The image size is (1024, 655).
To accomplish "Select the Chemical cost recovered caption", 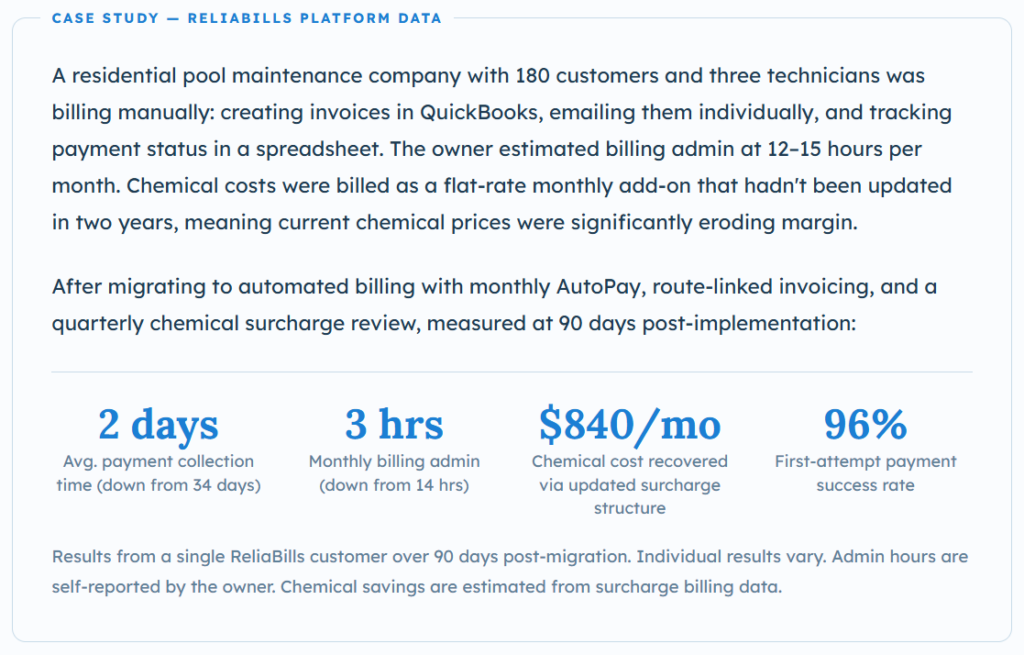I will 630,485.
